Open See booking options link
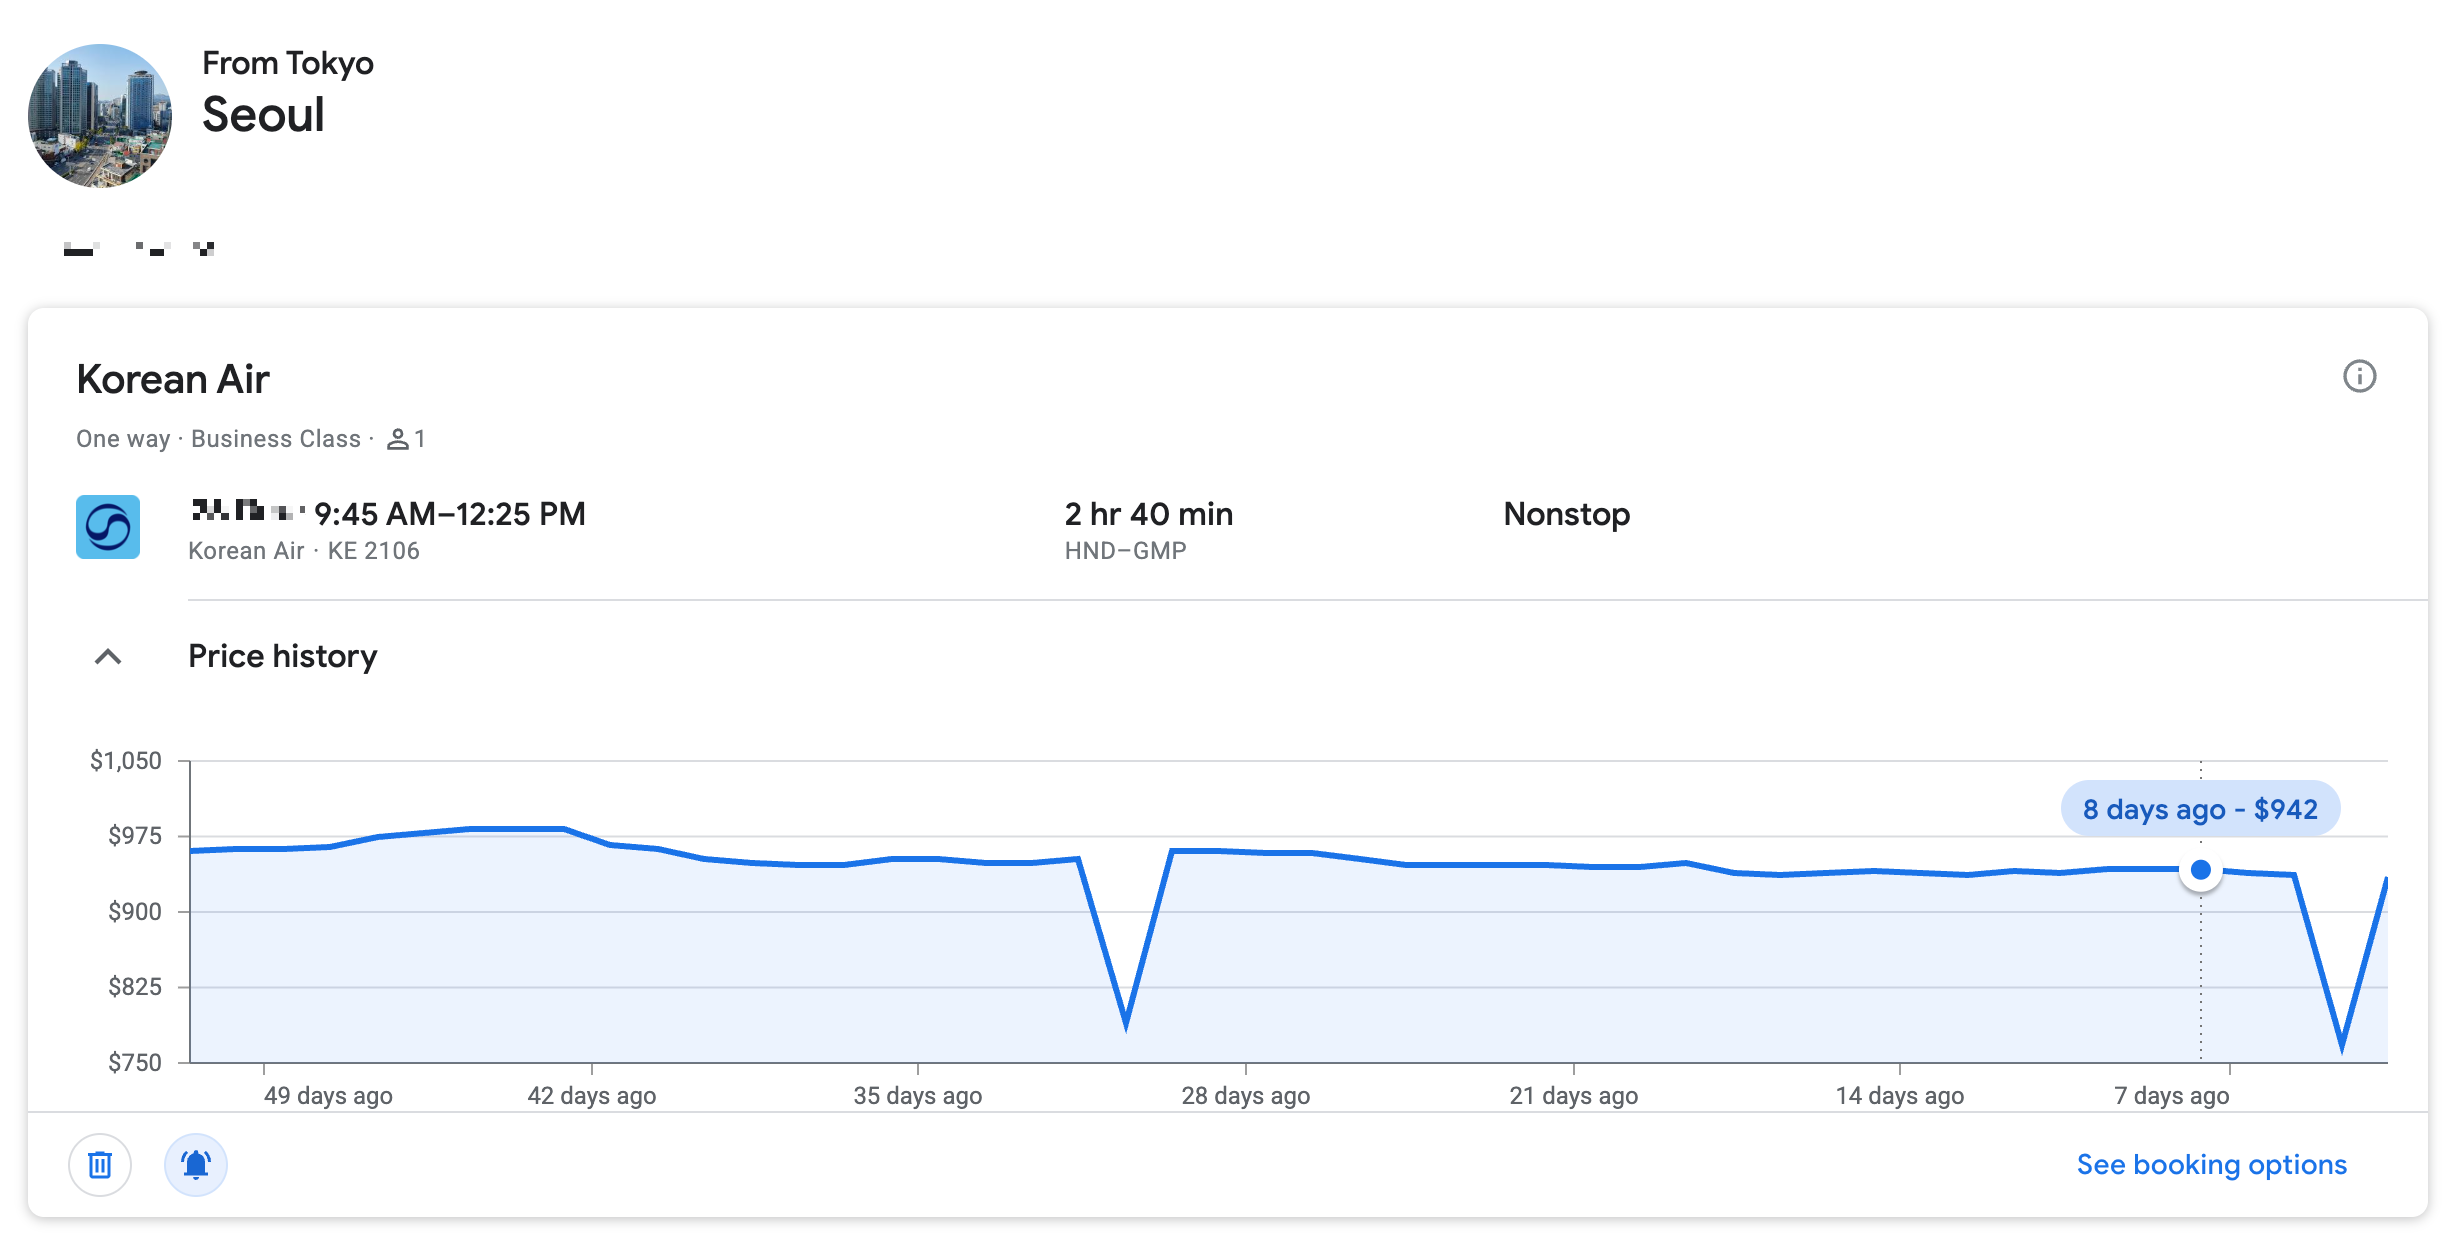This screenshot has height=1256, width=2454. 2211,1164
